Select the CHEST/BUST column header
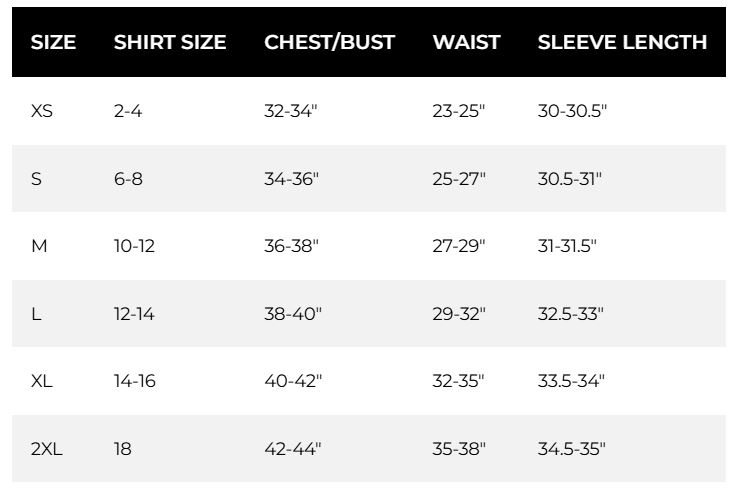743x497 pixels. [x=329, y=42]
